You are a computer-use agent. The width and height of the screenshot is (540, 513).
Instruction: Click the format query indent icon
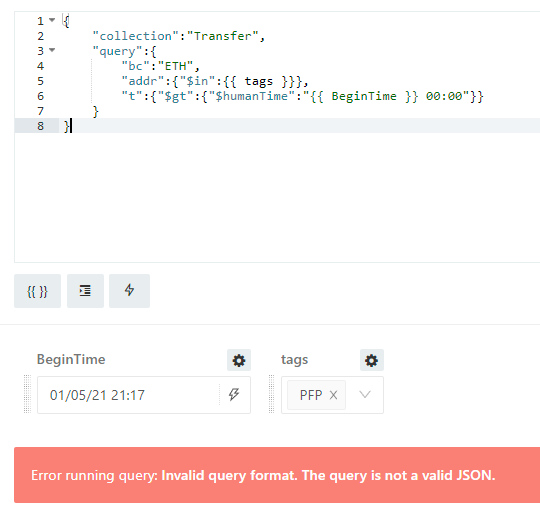(85, 291)
